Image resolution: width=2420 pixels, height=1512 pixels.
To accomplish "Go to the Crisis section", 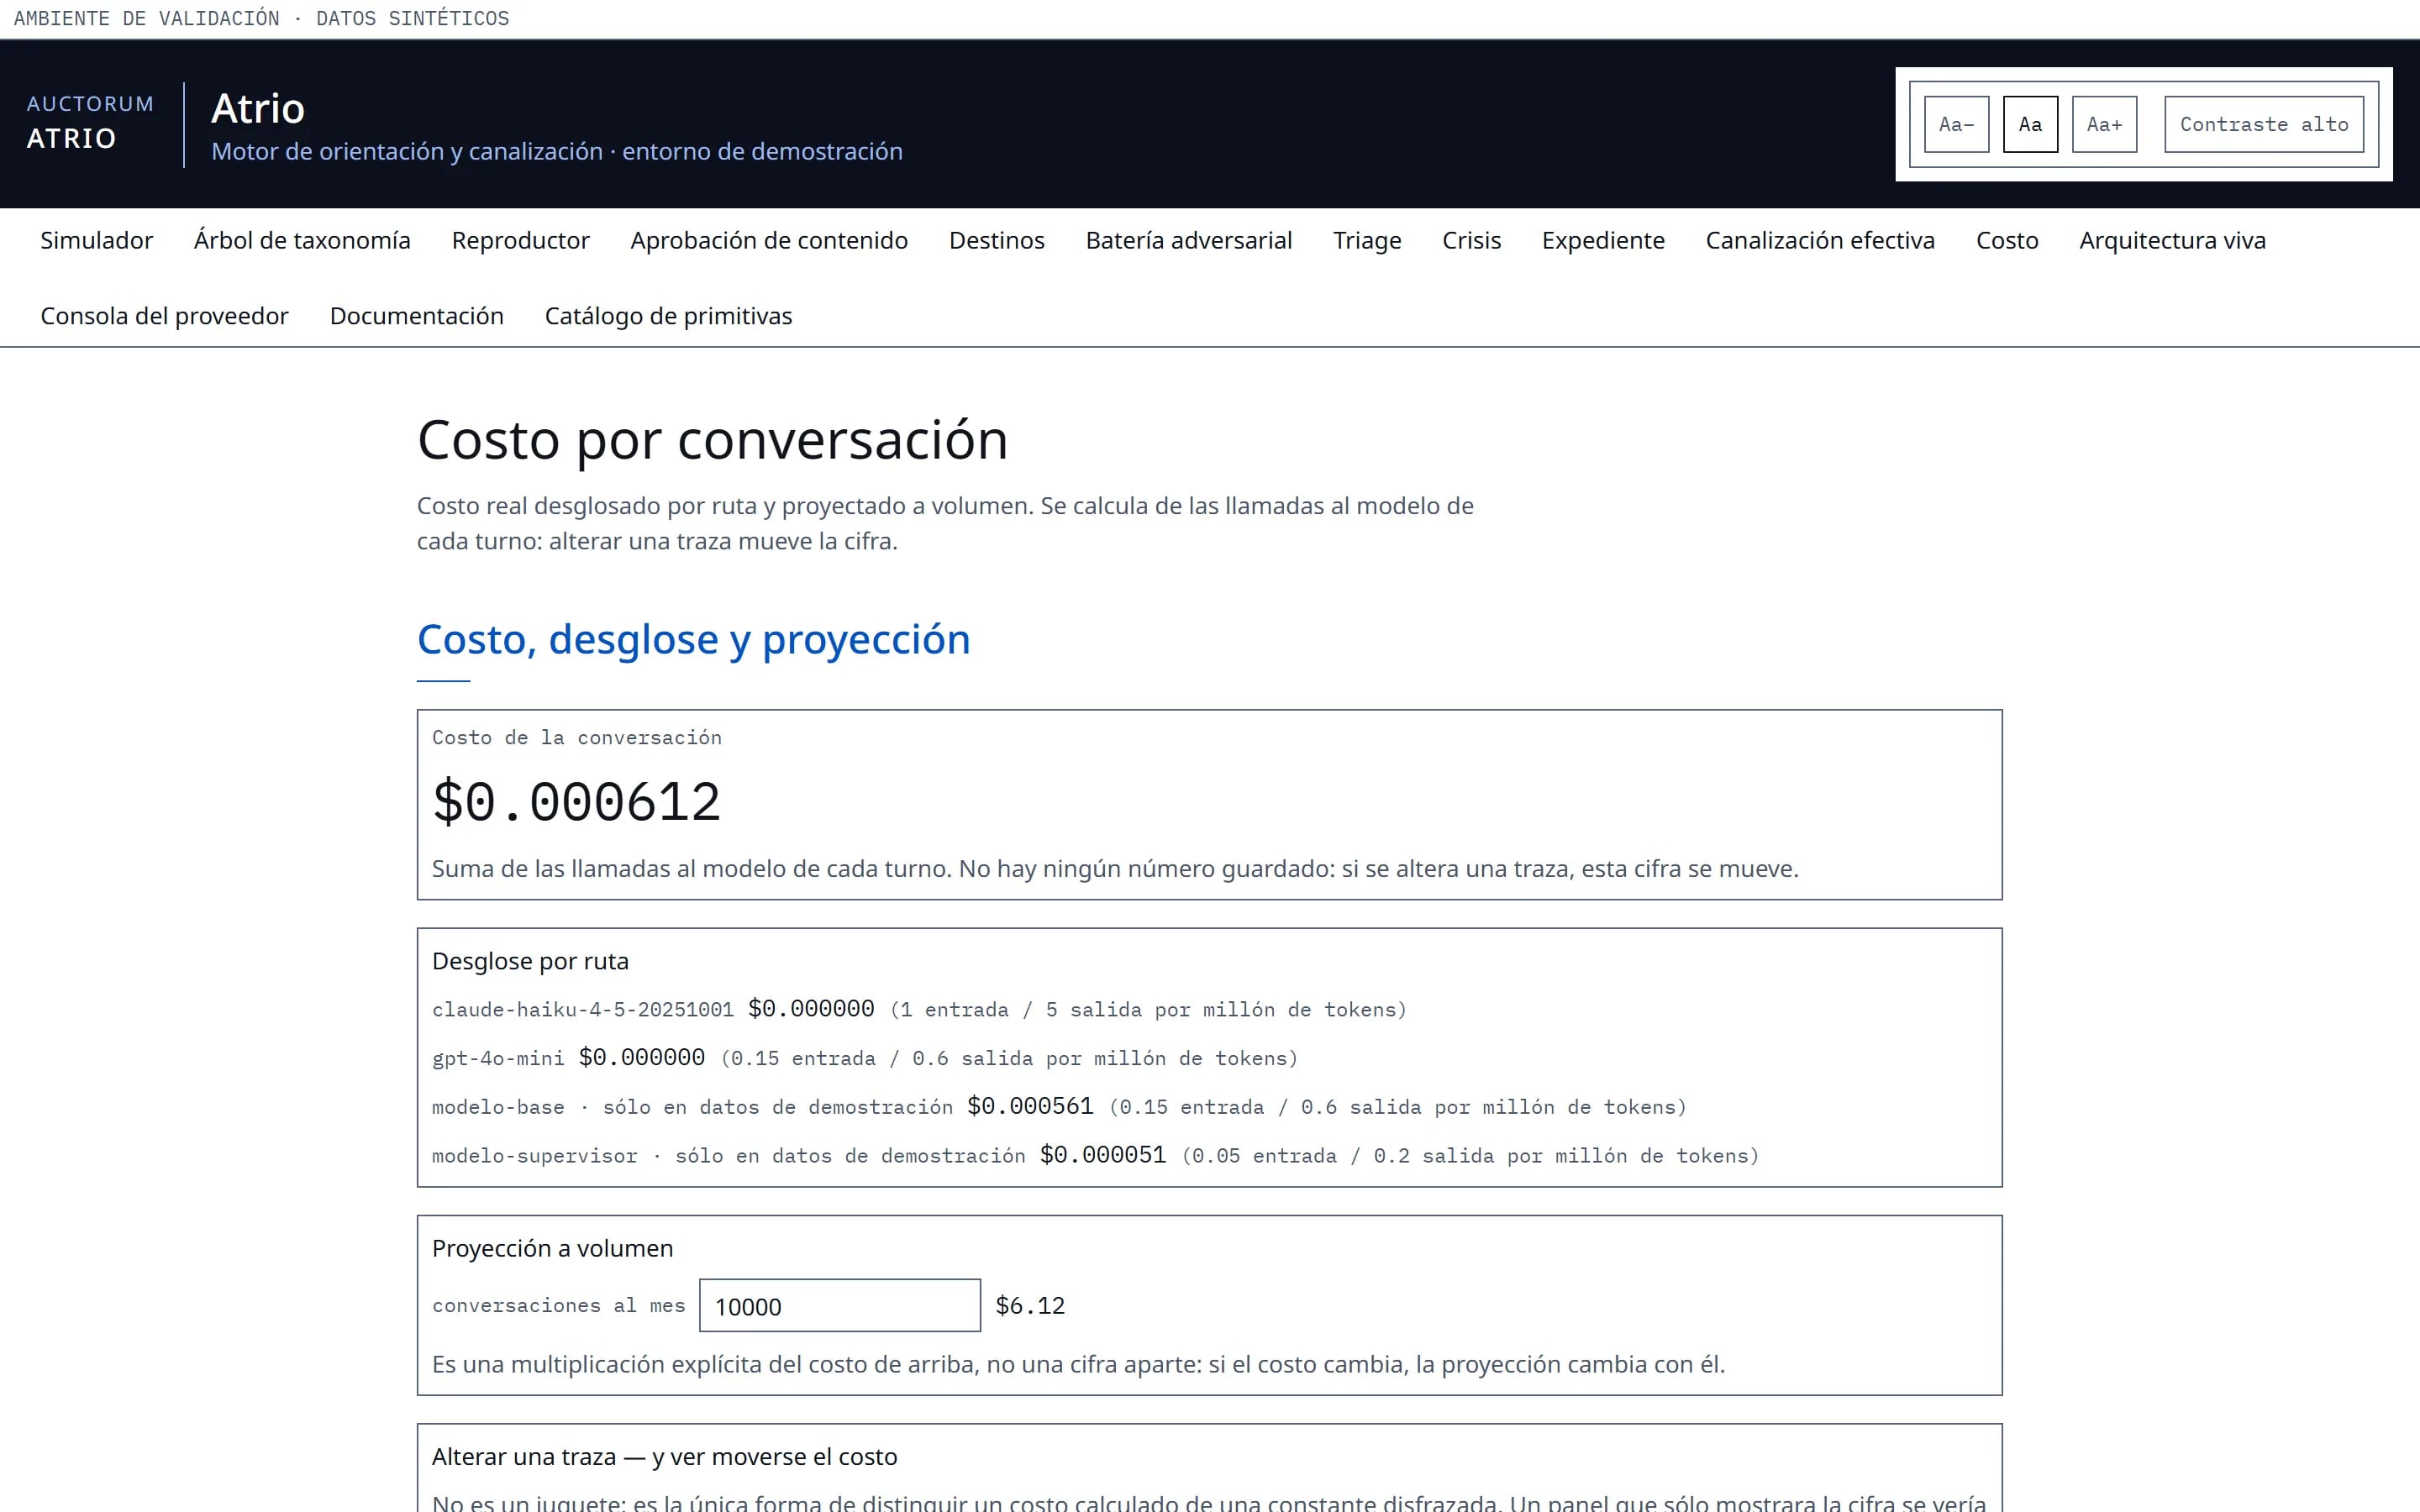I will 1471,240.
